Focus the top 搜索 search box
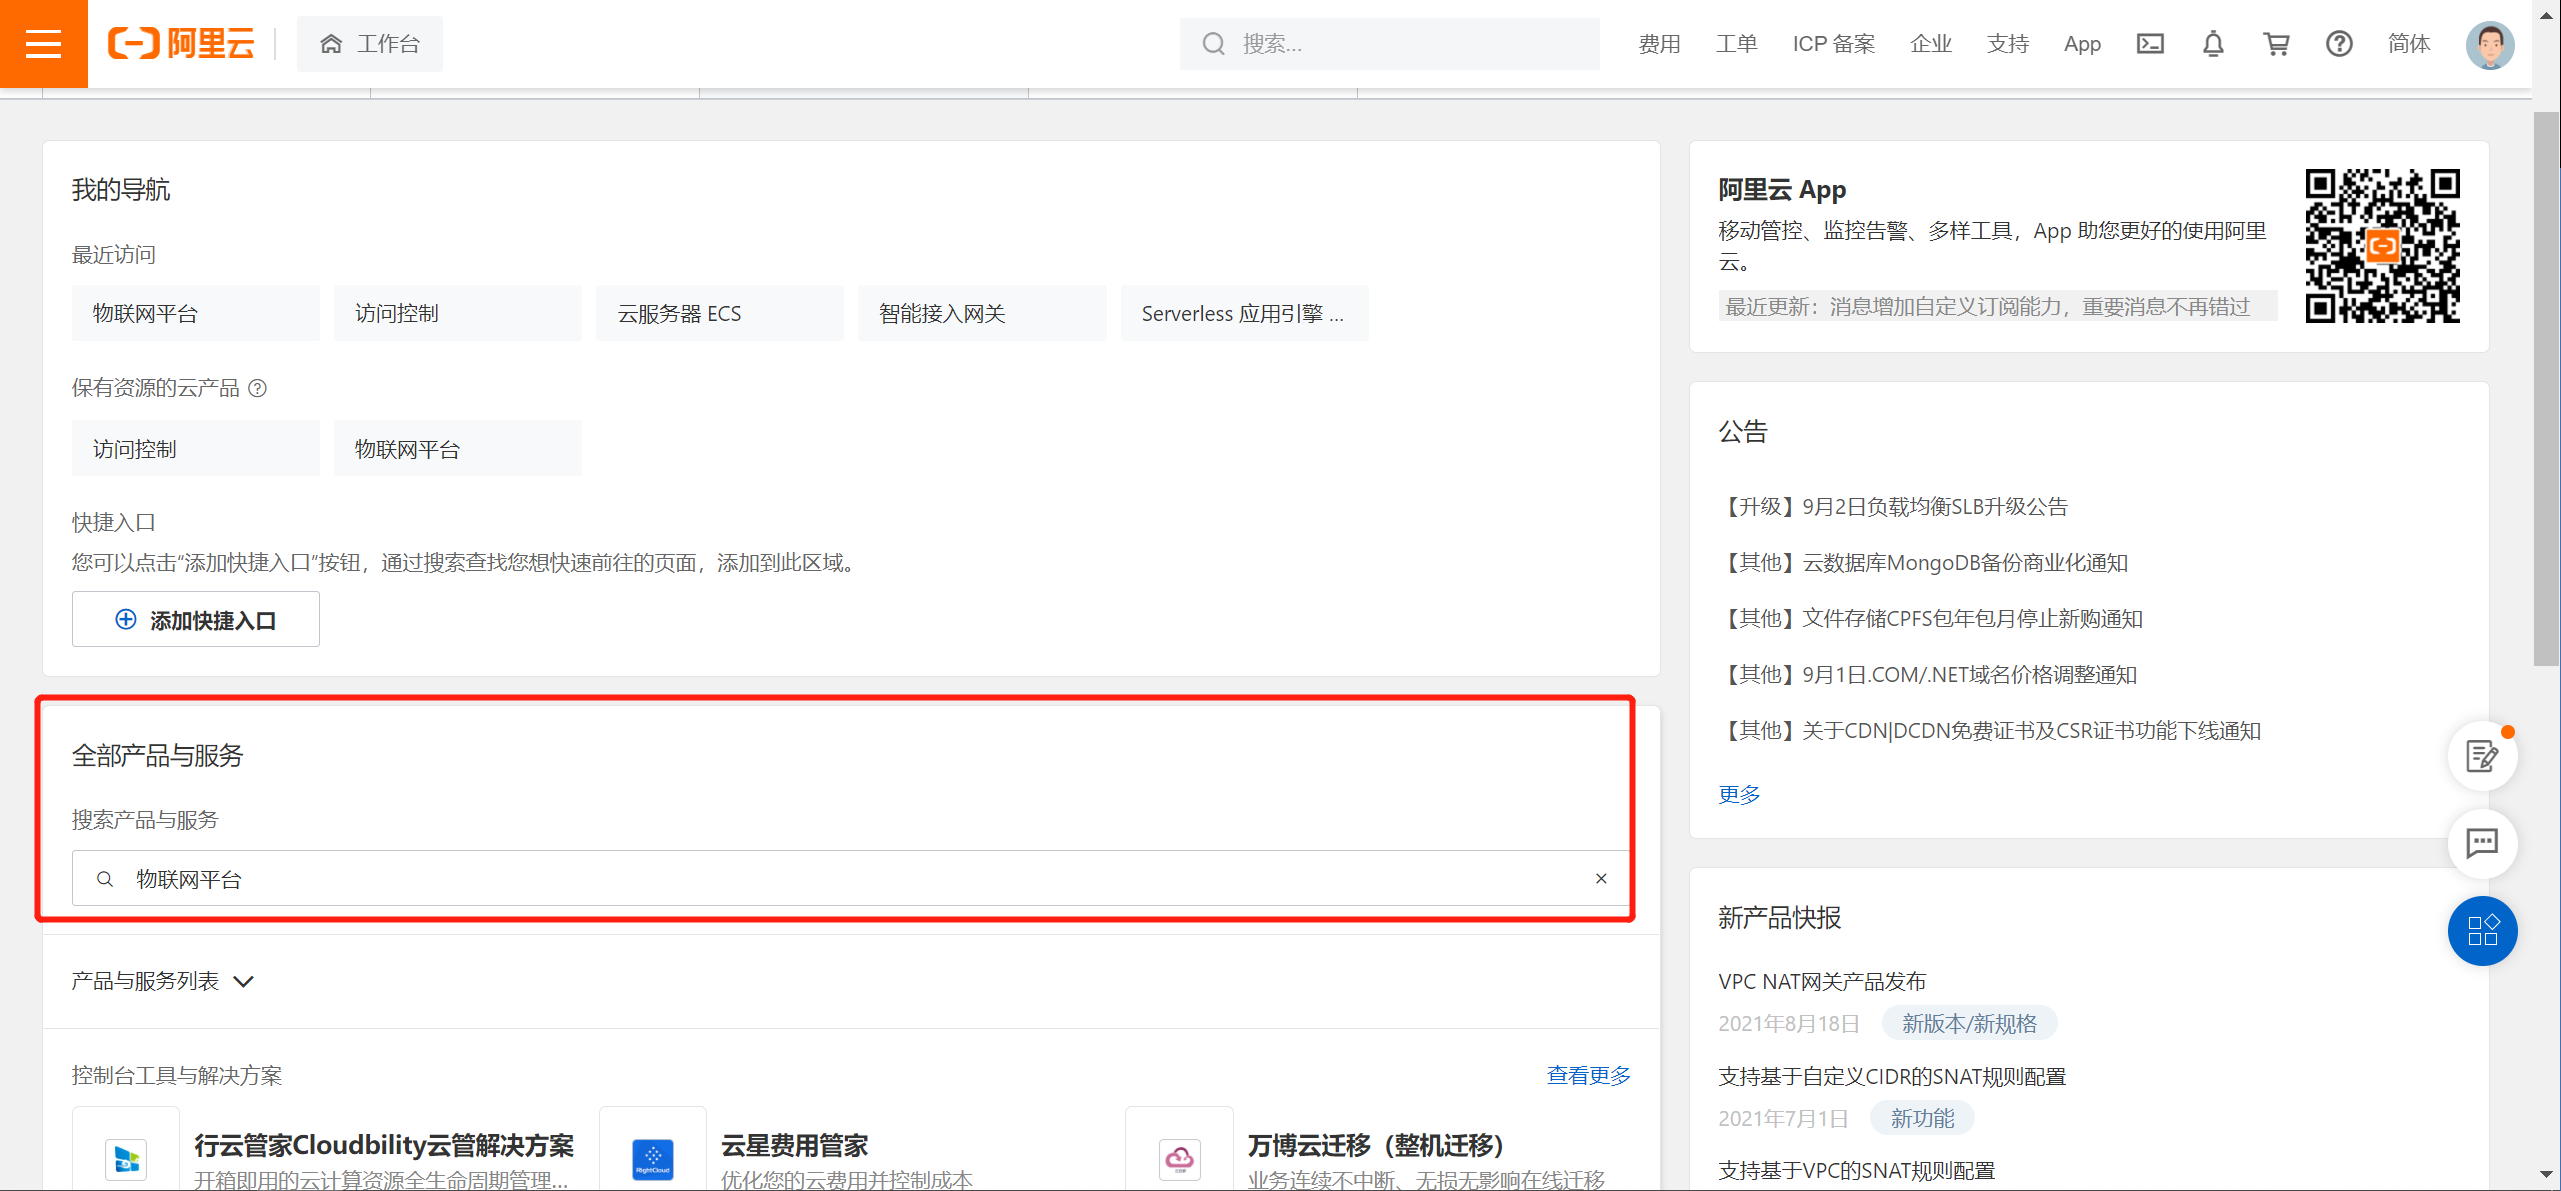 tap(1389, 44)
